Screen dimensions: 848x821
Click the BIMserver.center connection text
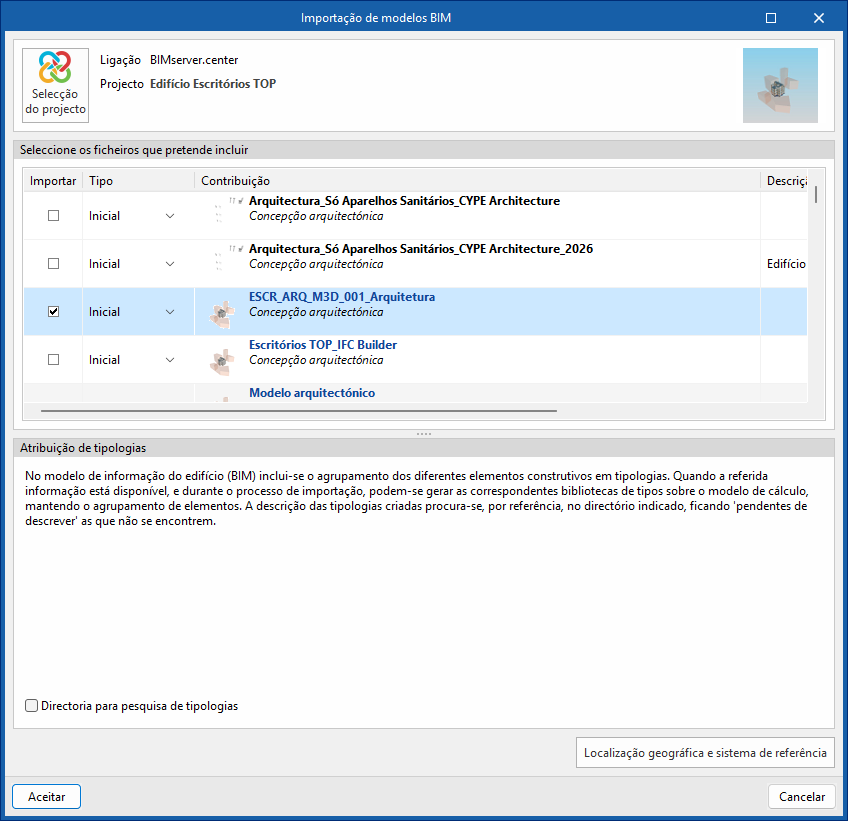194,60
